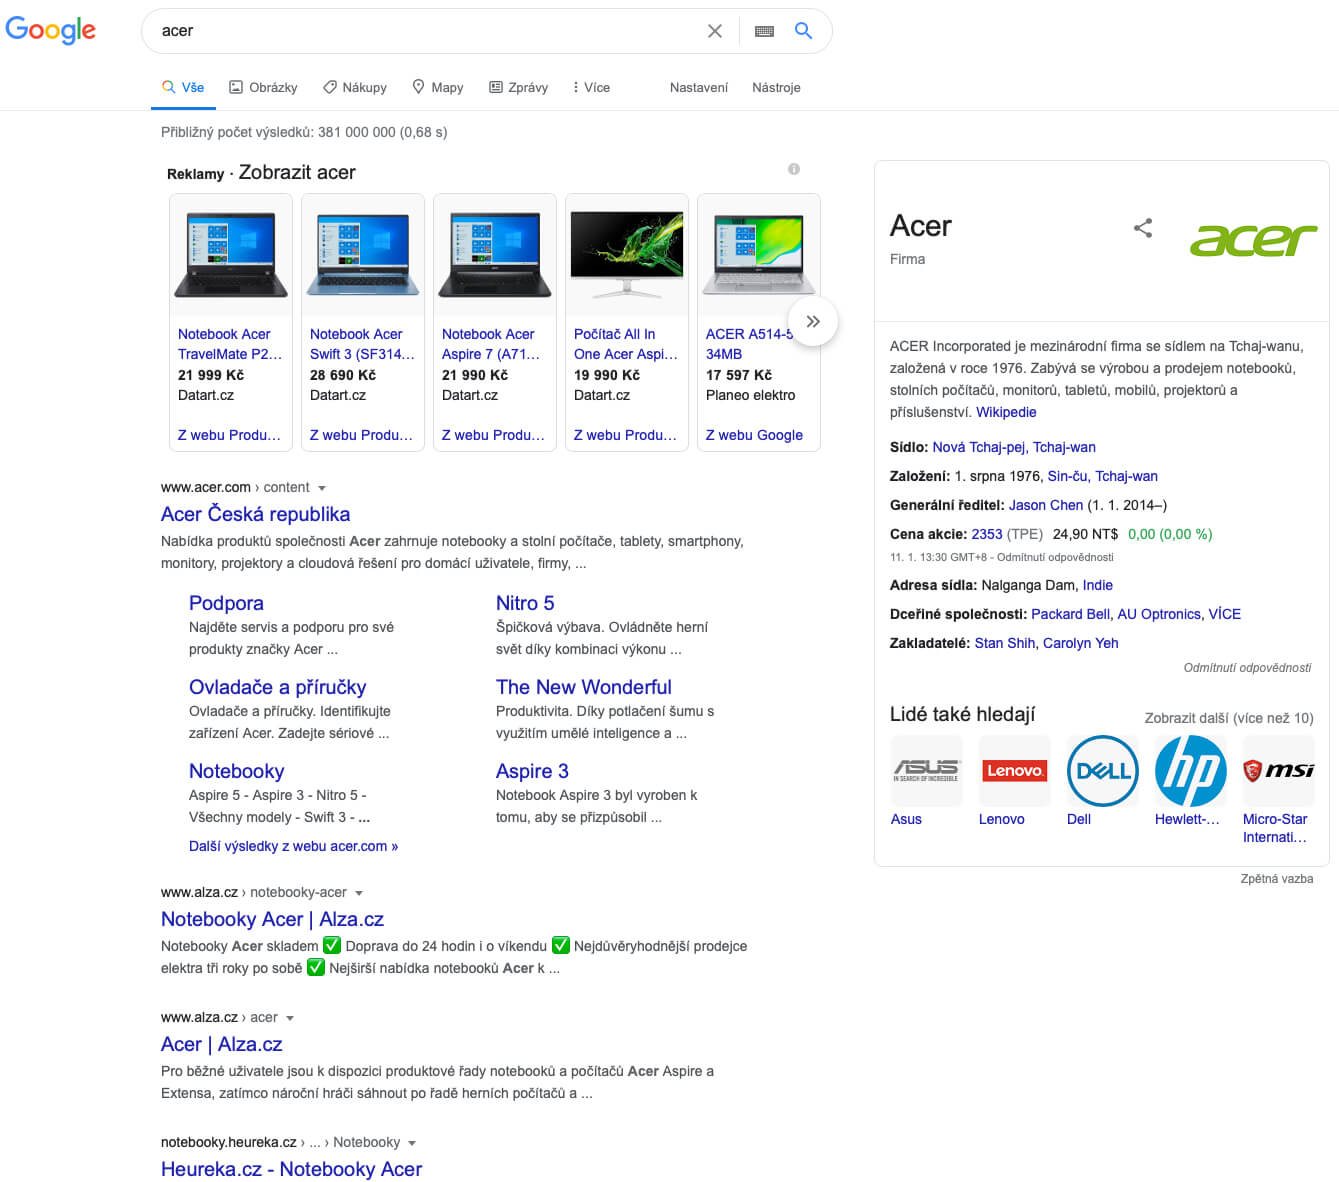The image size is (1339, 1182).
Task: Open the Zprávy tab
Action: (x=518, y=88)
